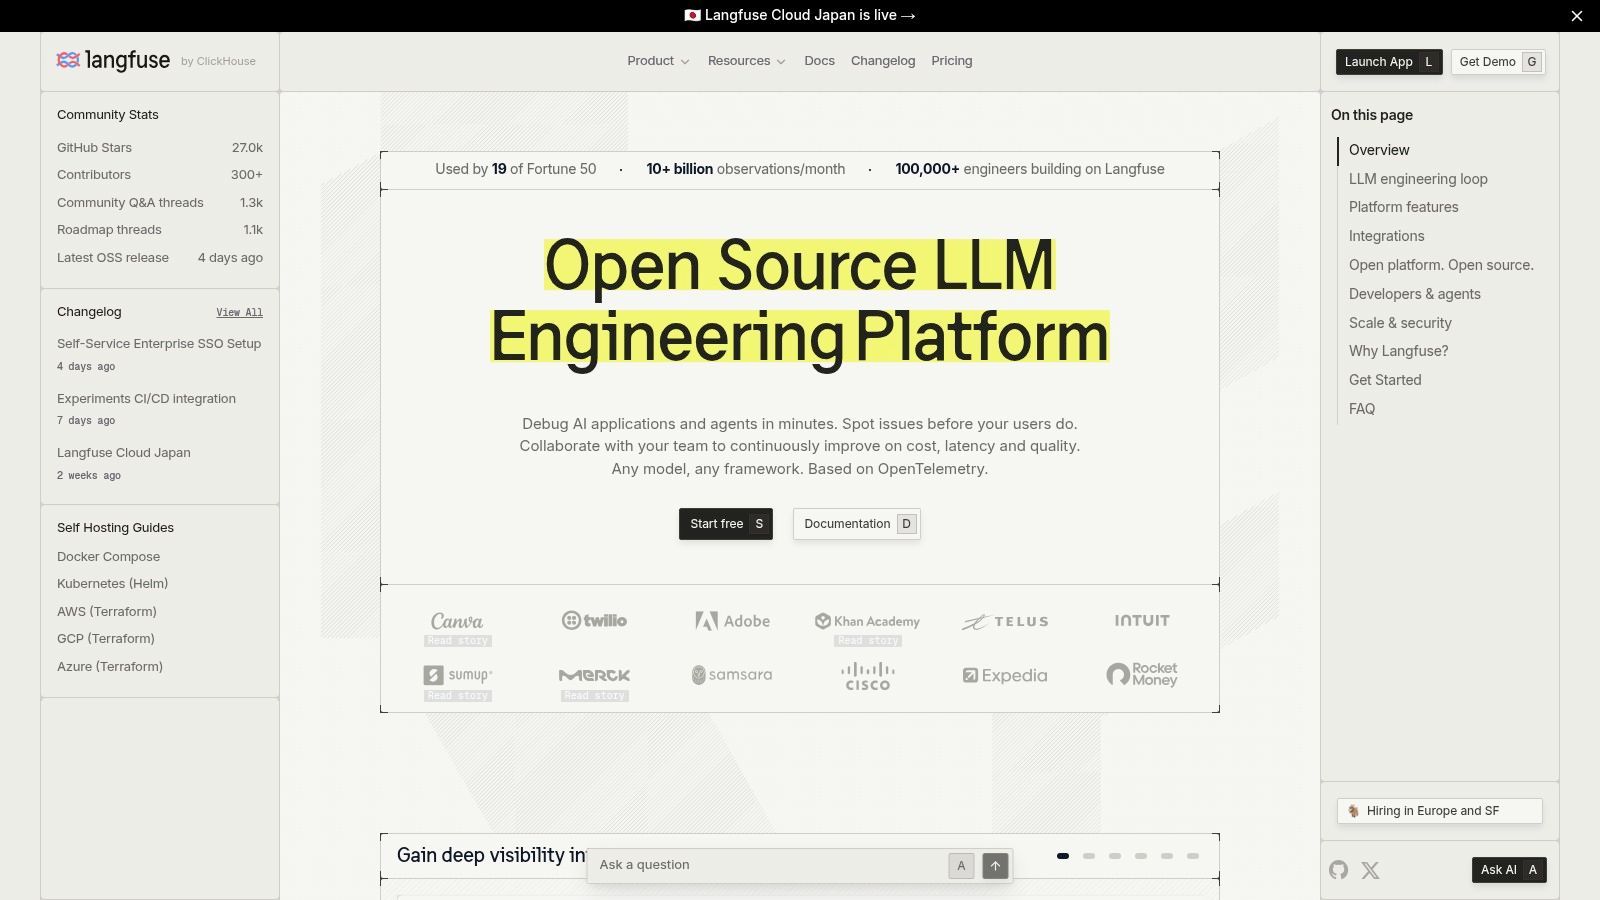Click the Cisco logo

(x=867, y=676)
